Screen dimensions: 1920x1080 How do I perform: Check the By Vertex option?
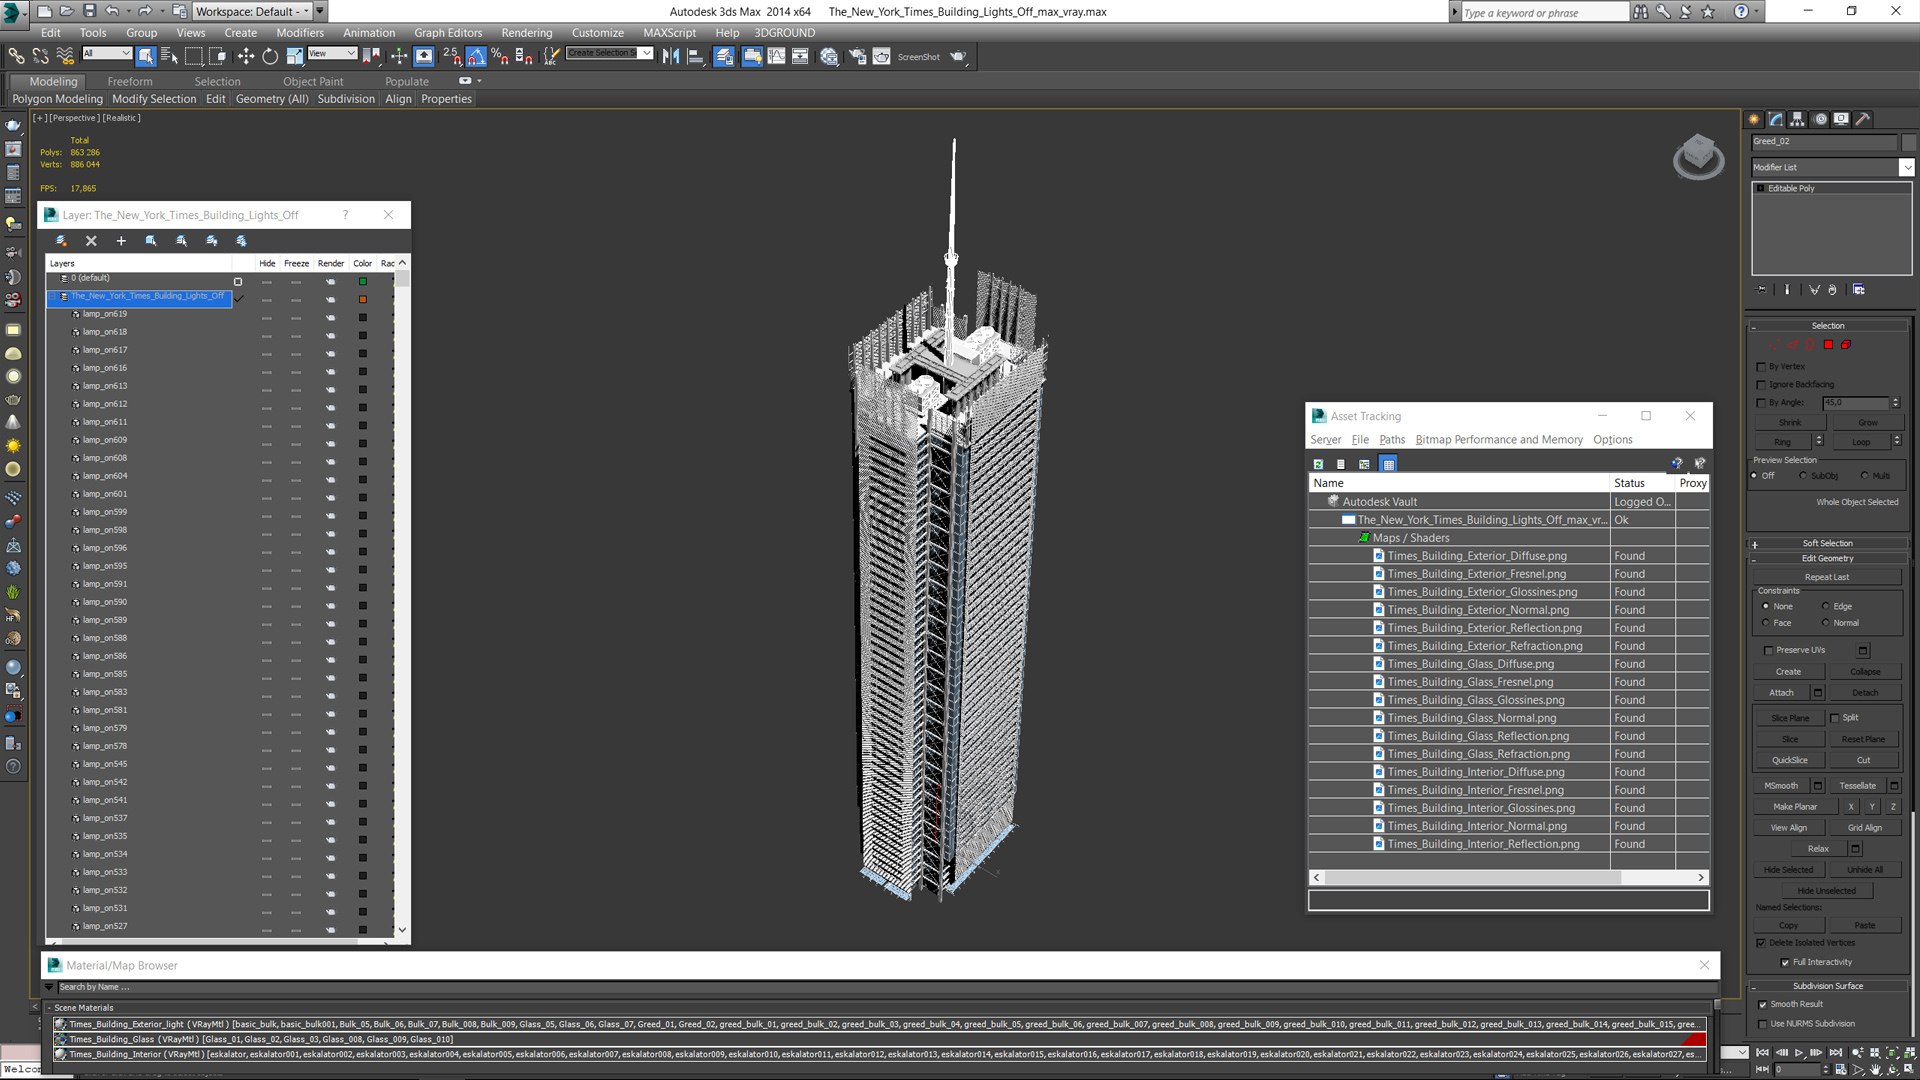(1762, 367)
